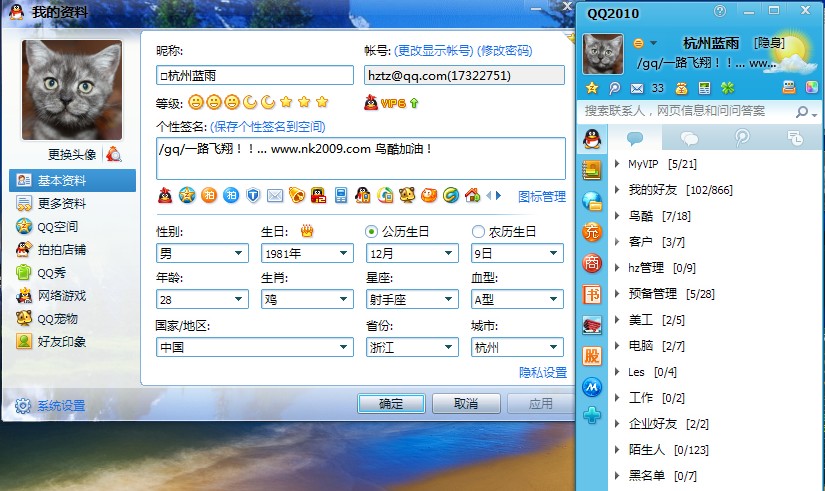Open the 血型 dropdown showing A型
Image resolution: width=825 pixels, height=491 pixels.
click(517, 299)
